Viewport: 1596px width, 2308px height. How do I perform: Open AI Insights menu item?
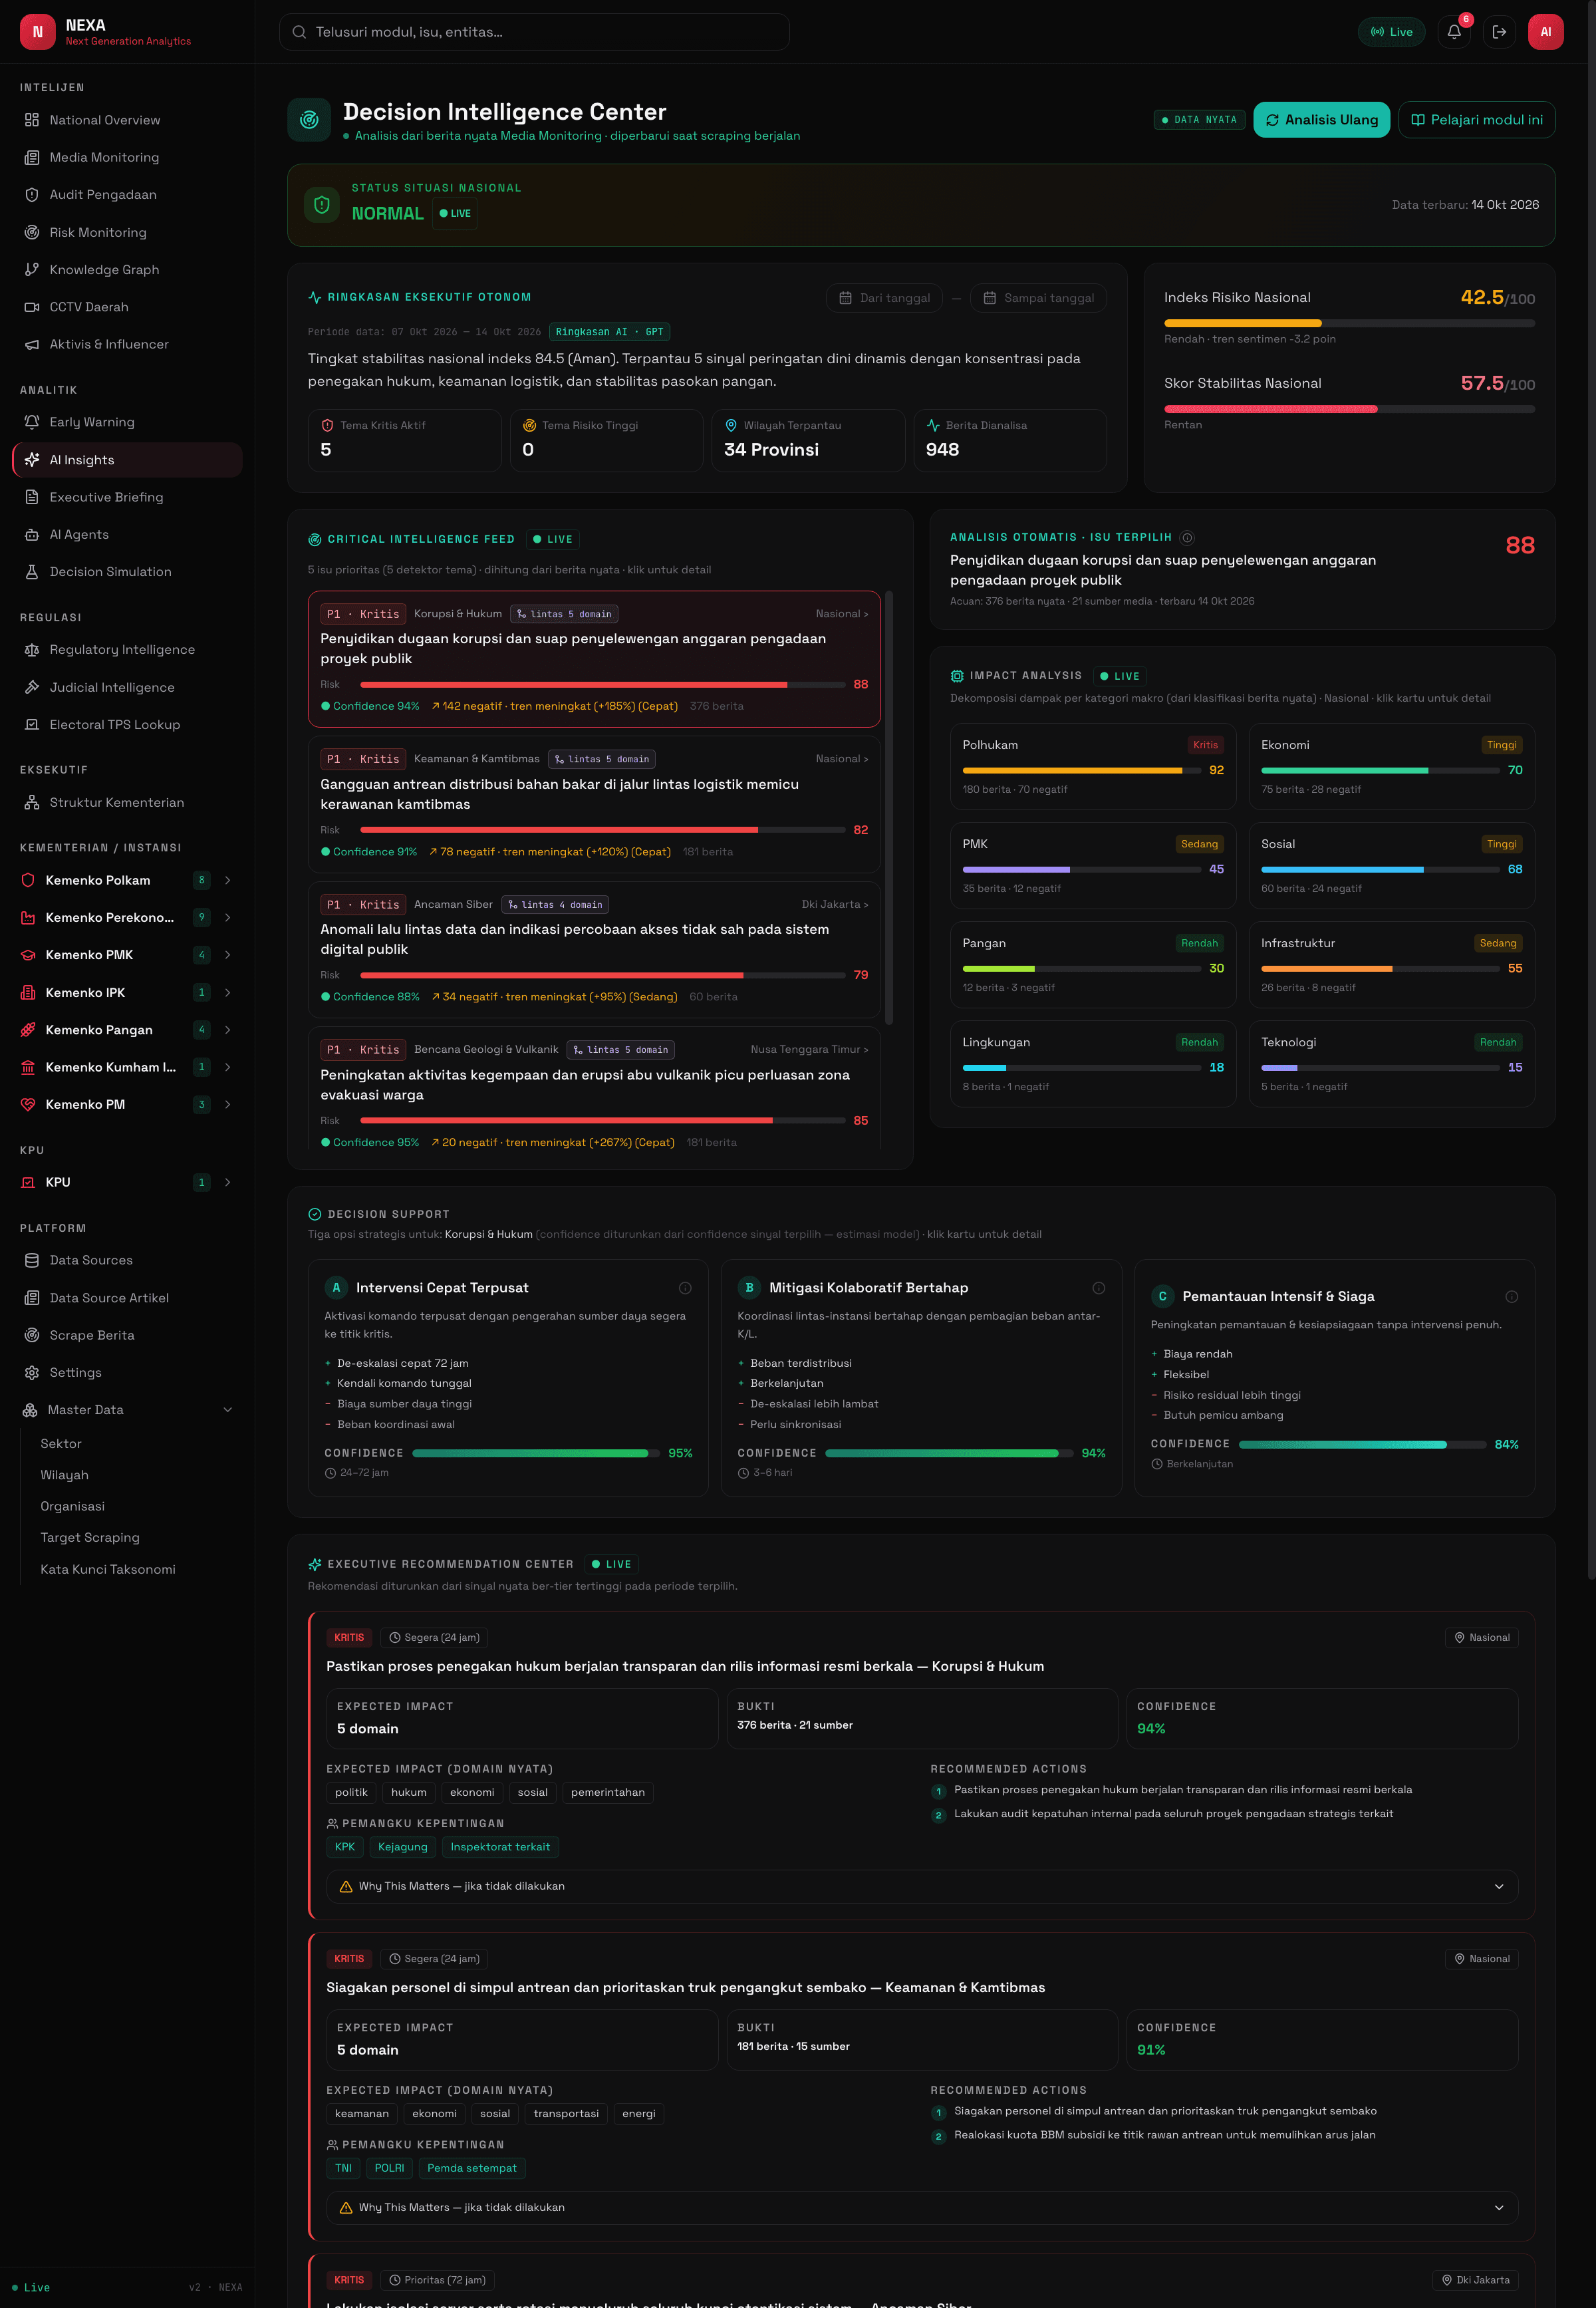(127, 460)
